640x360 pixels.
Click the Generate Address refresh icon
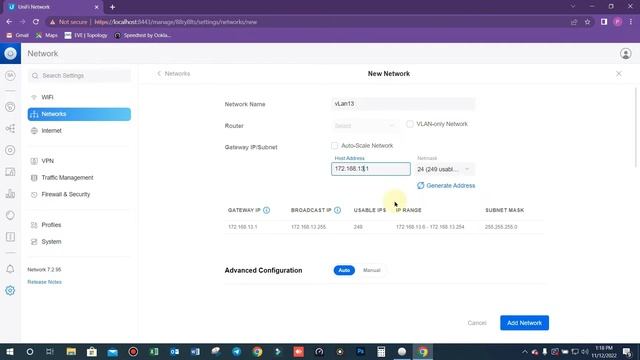point(420,186)
